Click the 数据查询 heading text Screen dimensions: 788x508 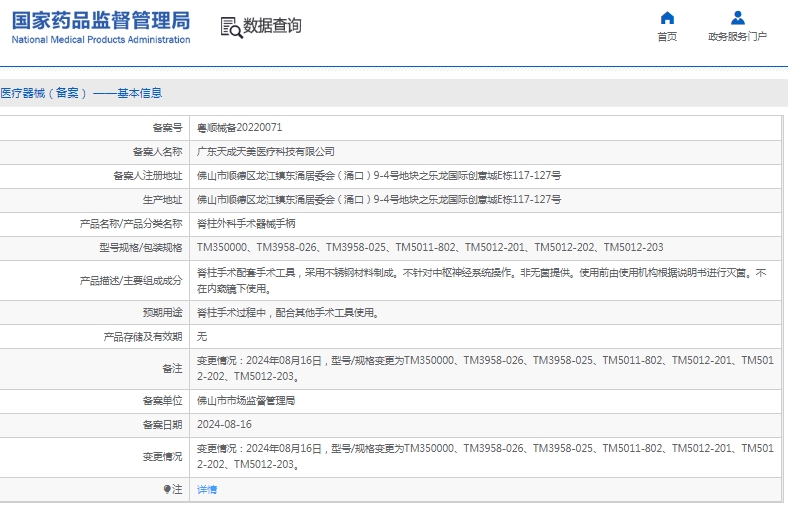pos(272,25)
